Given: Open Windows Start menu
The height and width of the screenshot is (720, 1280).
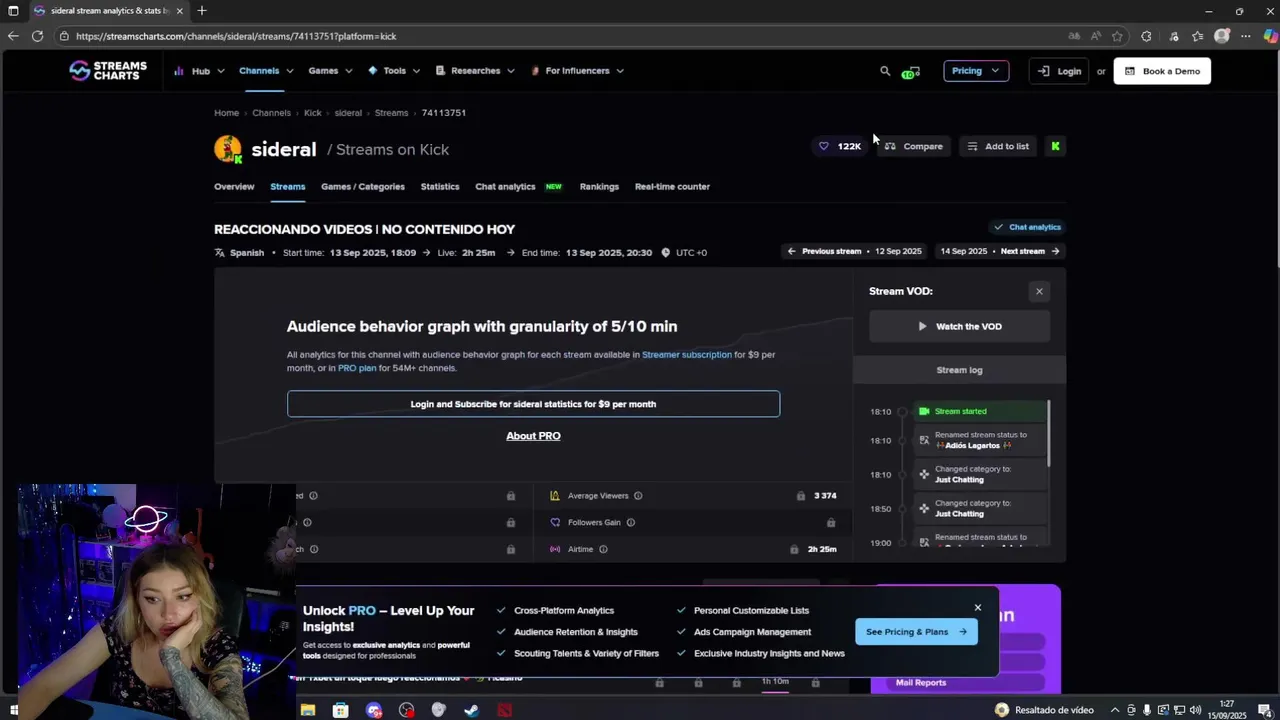Looking at the screenshot, I should tap(14, 710).
